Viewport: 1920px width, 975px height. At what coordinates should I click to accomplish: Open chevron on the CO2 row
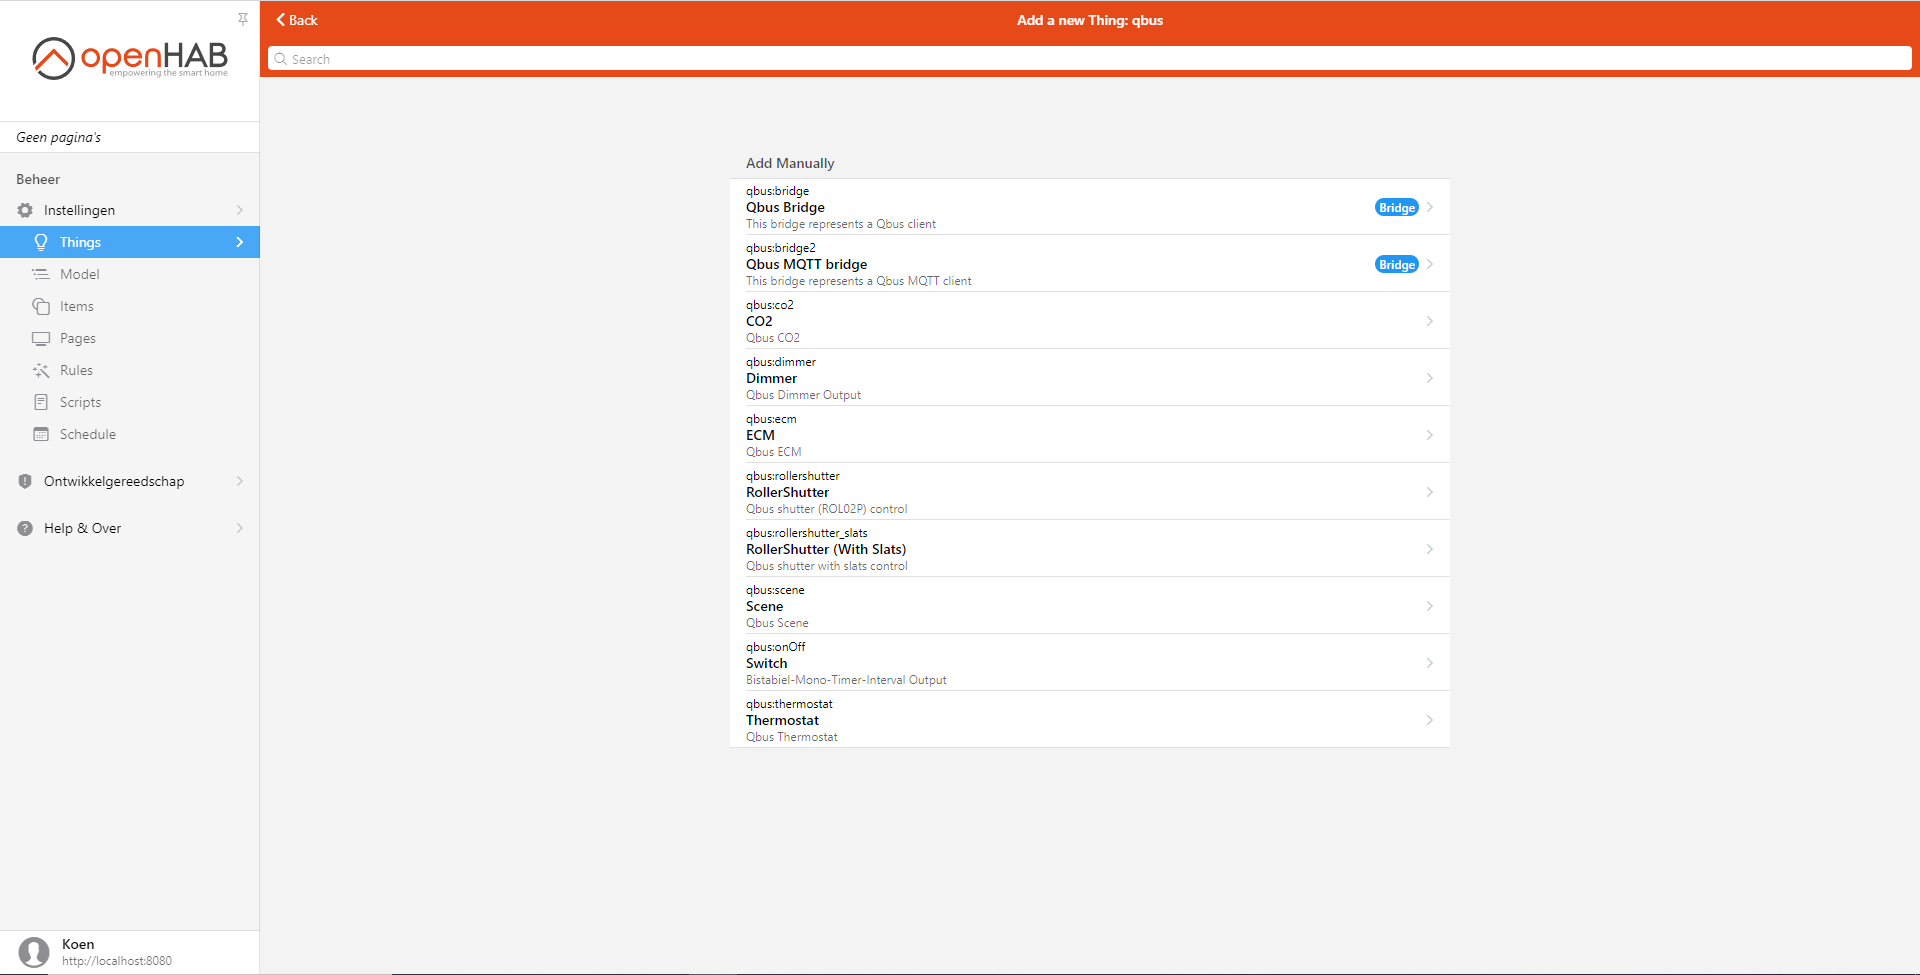(x=1430, y=321)
